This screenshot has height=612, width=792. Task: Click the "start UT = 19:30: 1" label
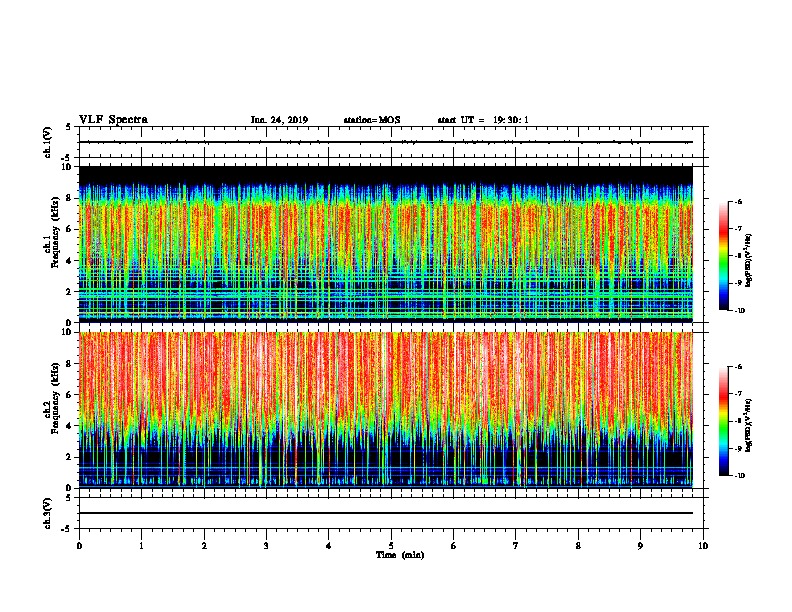pyautogui.click(x=483, y=120)
